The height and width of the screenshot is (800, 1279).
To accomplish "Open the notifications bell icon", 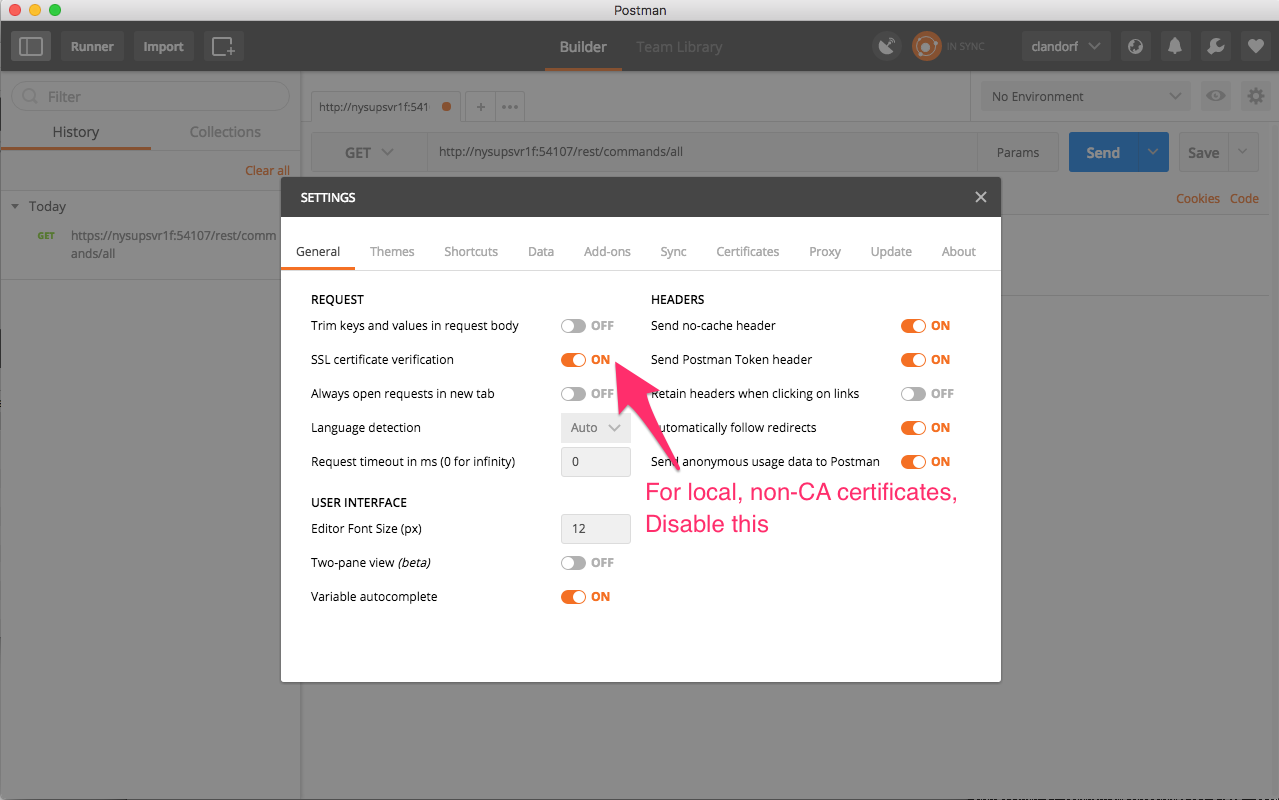I will coord(1175,46).
